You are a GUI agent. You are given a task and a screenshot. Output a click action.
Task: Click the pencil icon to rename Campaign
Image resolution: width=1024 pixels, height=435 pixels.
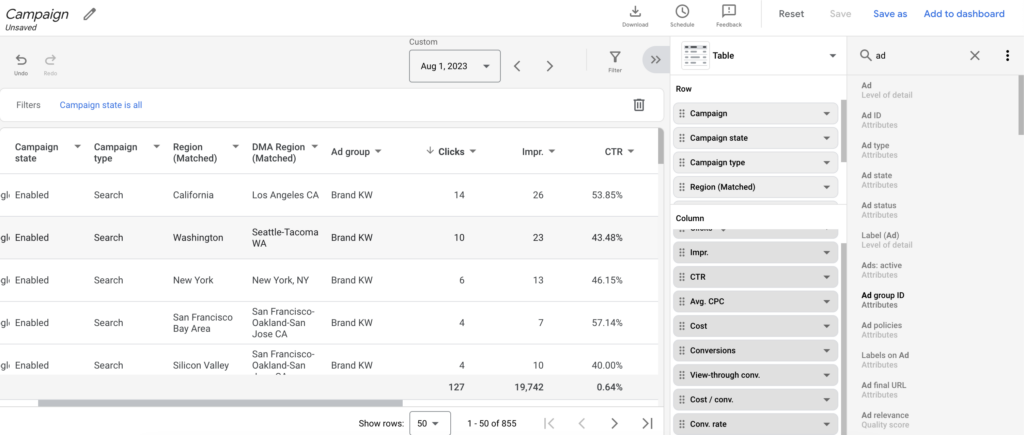(x=90, y=14)
